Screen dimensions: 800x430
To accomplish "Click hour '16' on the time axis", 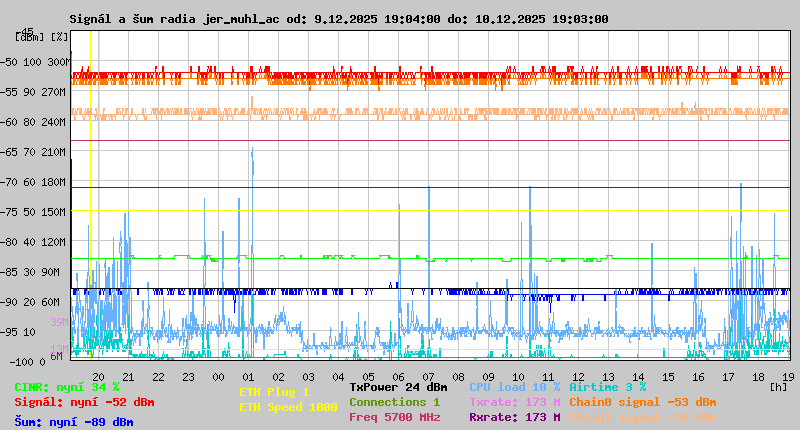I will pos(698,377).
